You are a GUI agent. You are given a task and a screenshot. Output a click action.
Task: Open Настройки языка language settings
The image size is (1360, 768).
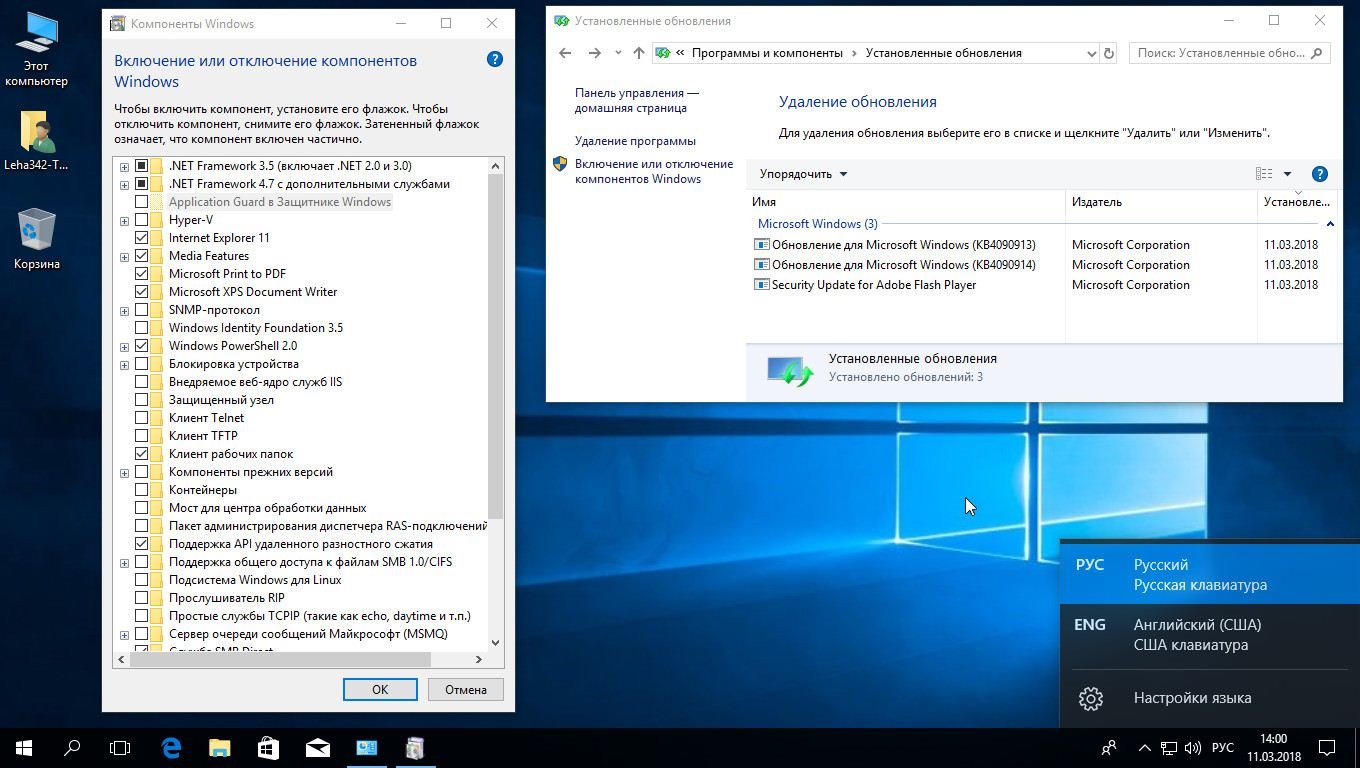[1210, 698]
